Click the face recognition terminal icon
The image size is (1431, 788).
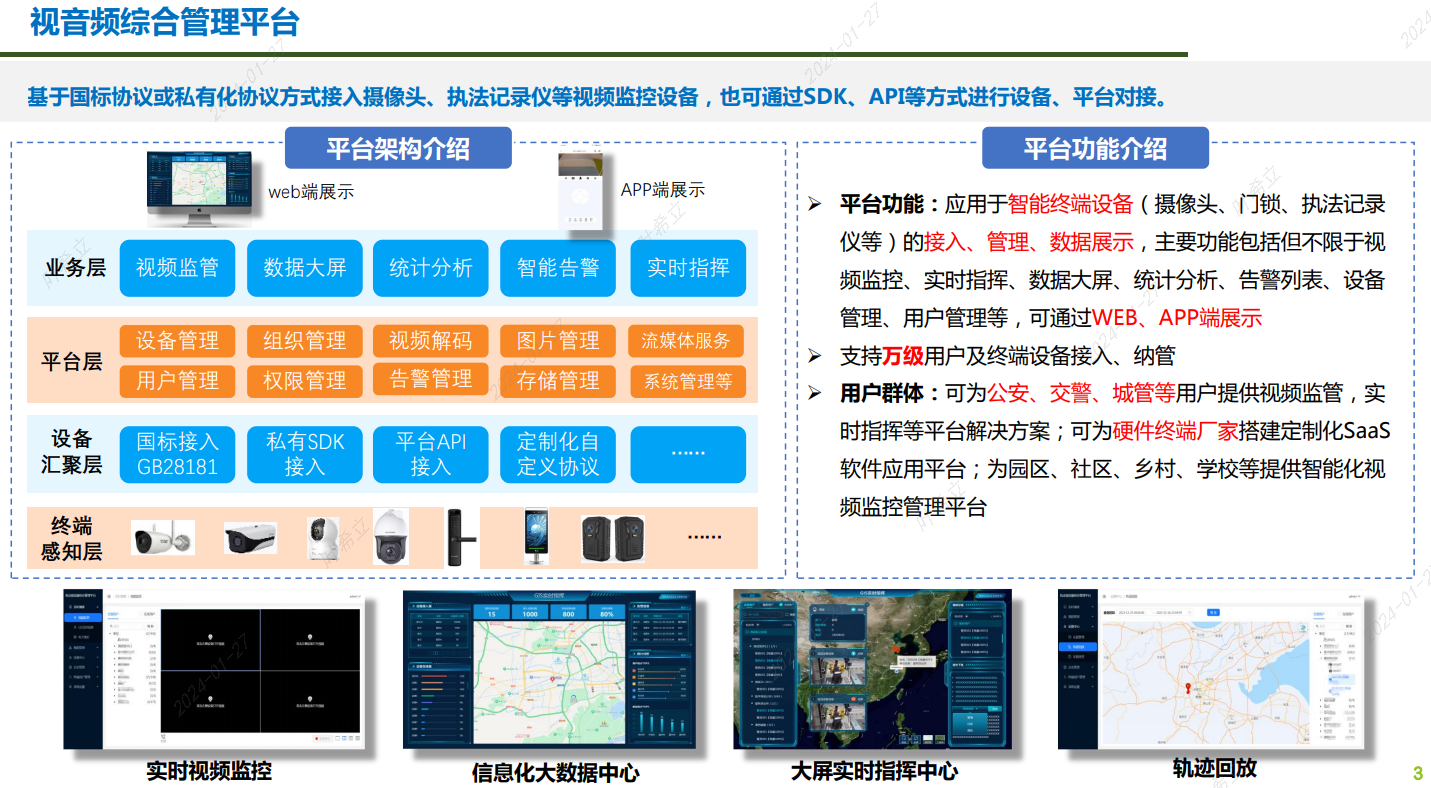538,537
